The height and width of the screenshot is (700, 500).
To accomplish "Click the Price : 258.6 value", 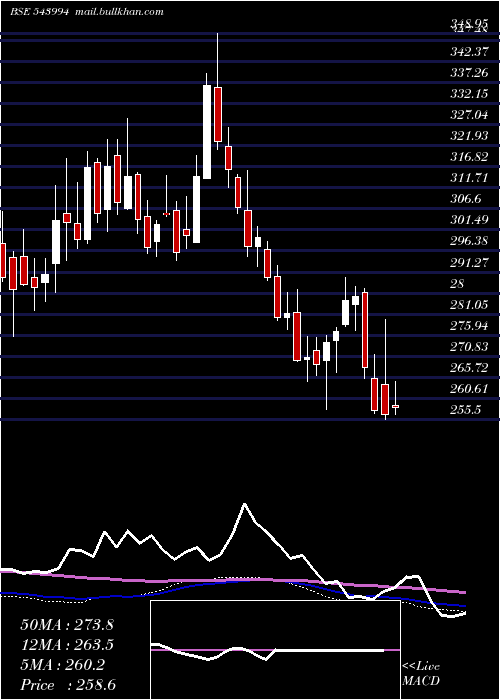I will (x=68, y=685).
